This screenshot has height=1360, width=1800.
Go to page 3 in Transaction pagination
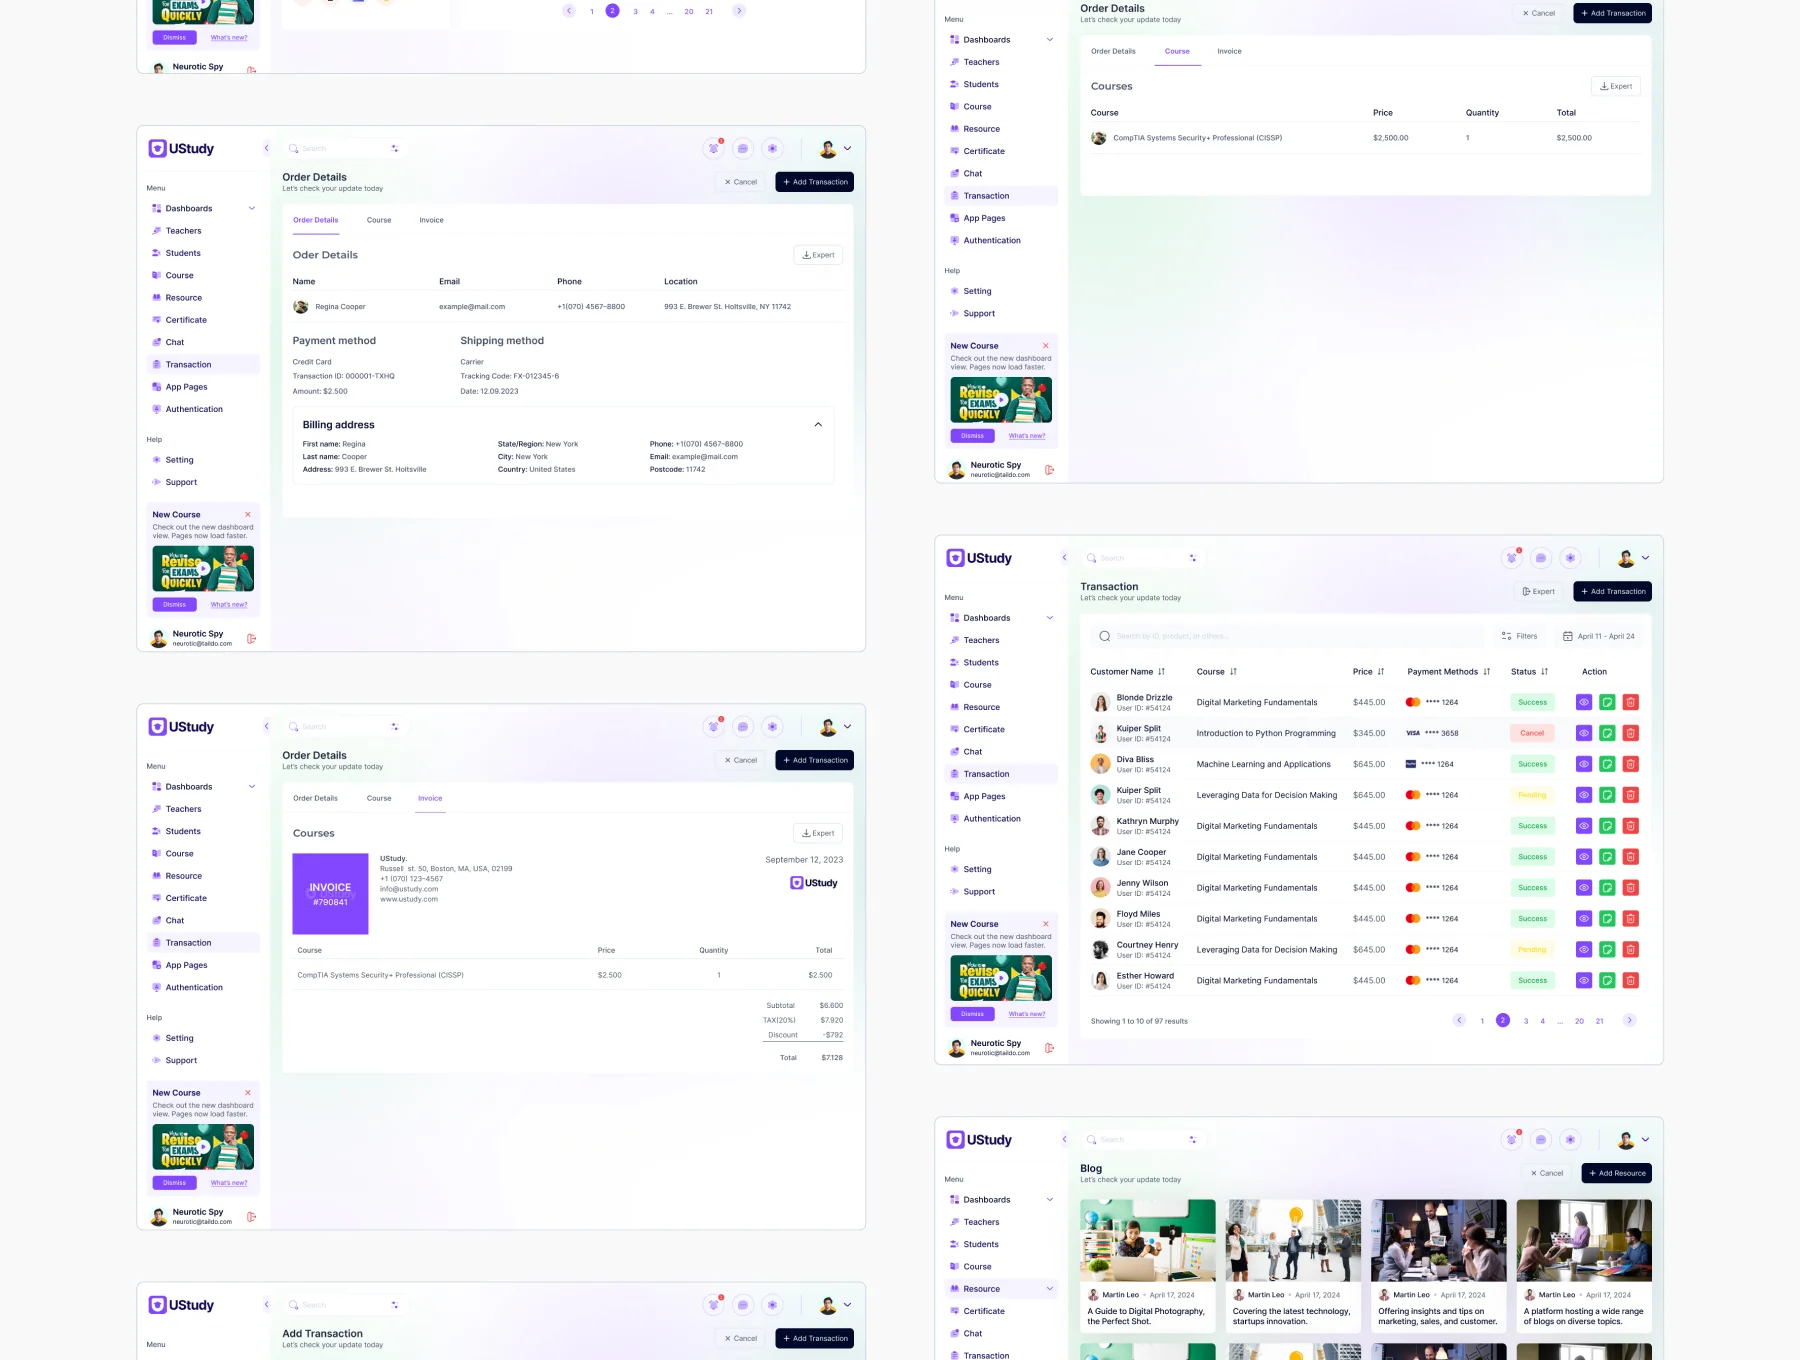(x=1526, y=1021)
